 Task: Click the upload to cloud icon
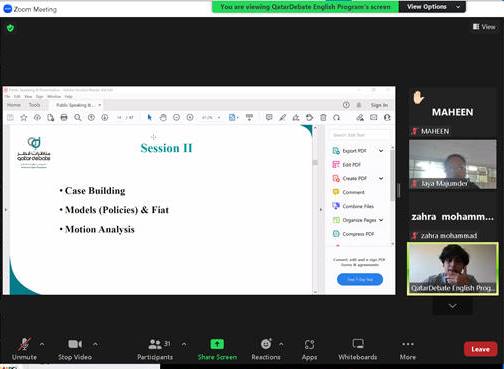37,117
